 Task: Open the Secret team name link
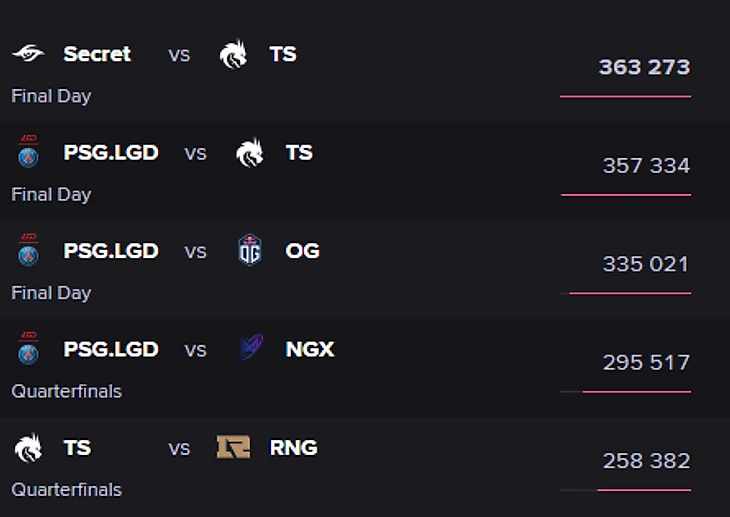coord(97,54)
